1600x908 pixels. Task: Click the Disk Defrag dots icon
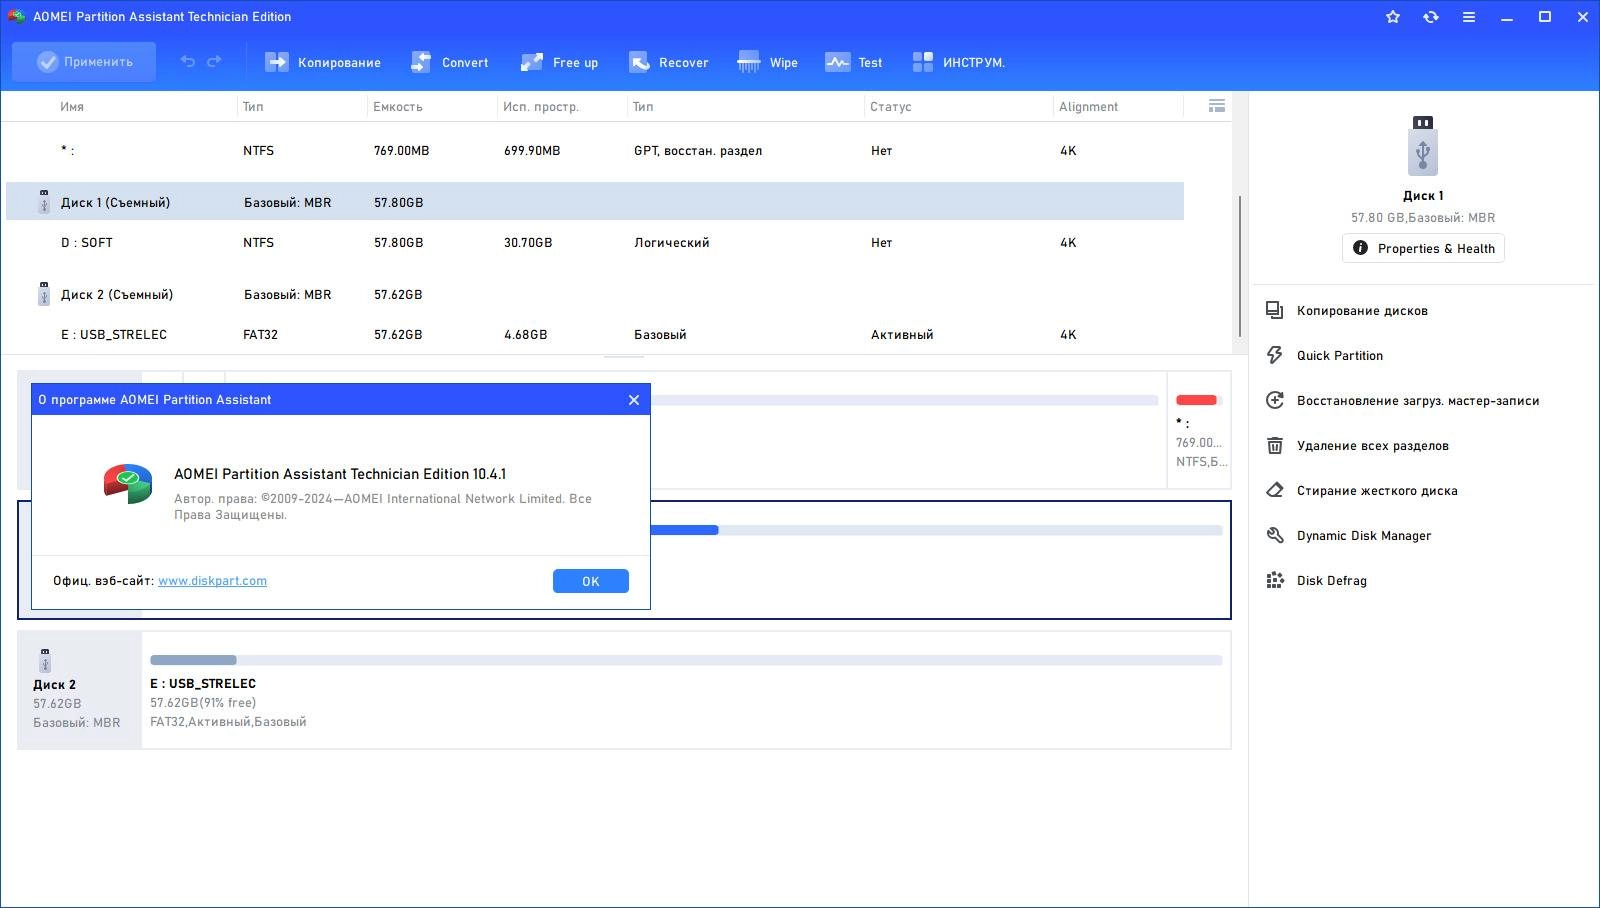[1275, 580]
